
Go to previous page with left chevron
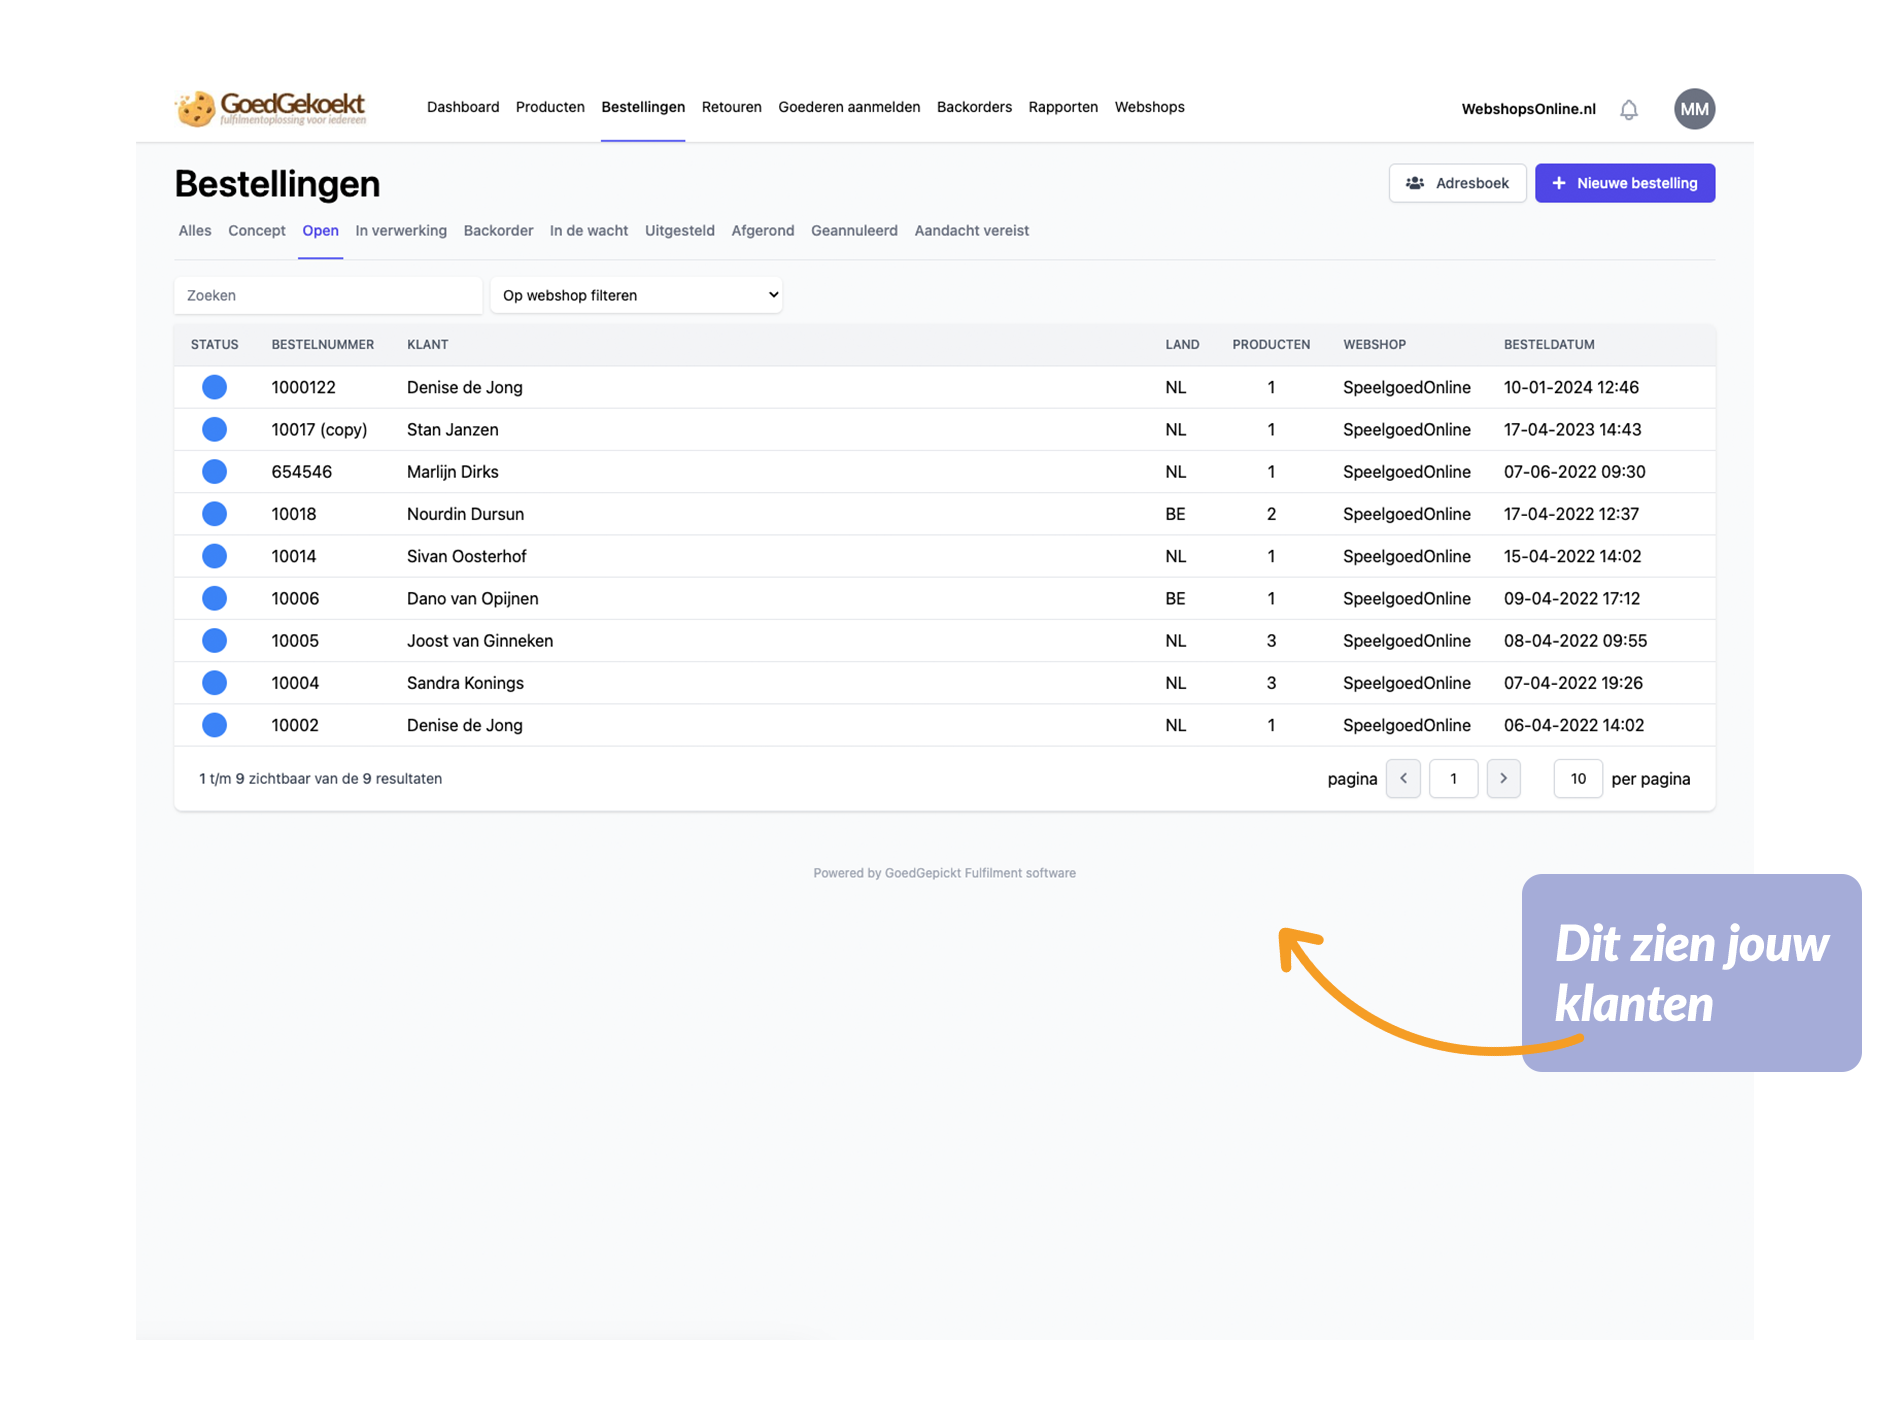click(1403, 778)
